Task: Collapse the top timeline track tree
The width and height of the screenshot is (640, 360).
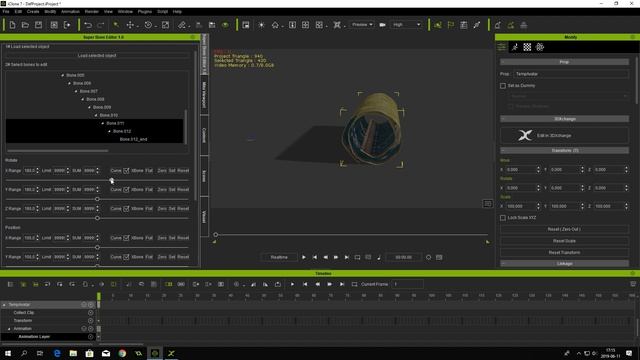Action: point(4,305)
